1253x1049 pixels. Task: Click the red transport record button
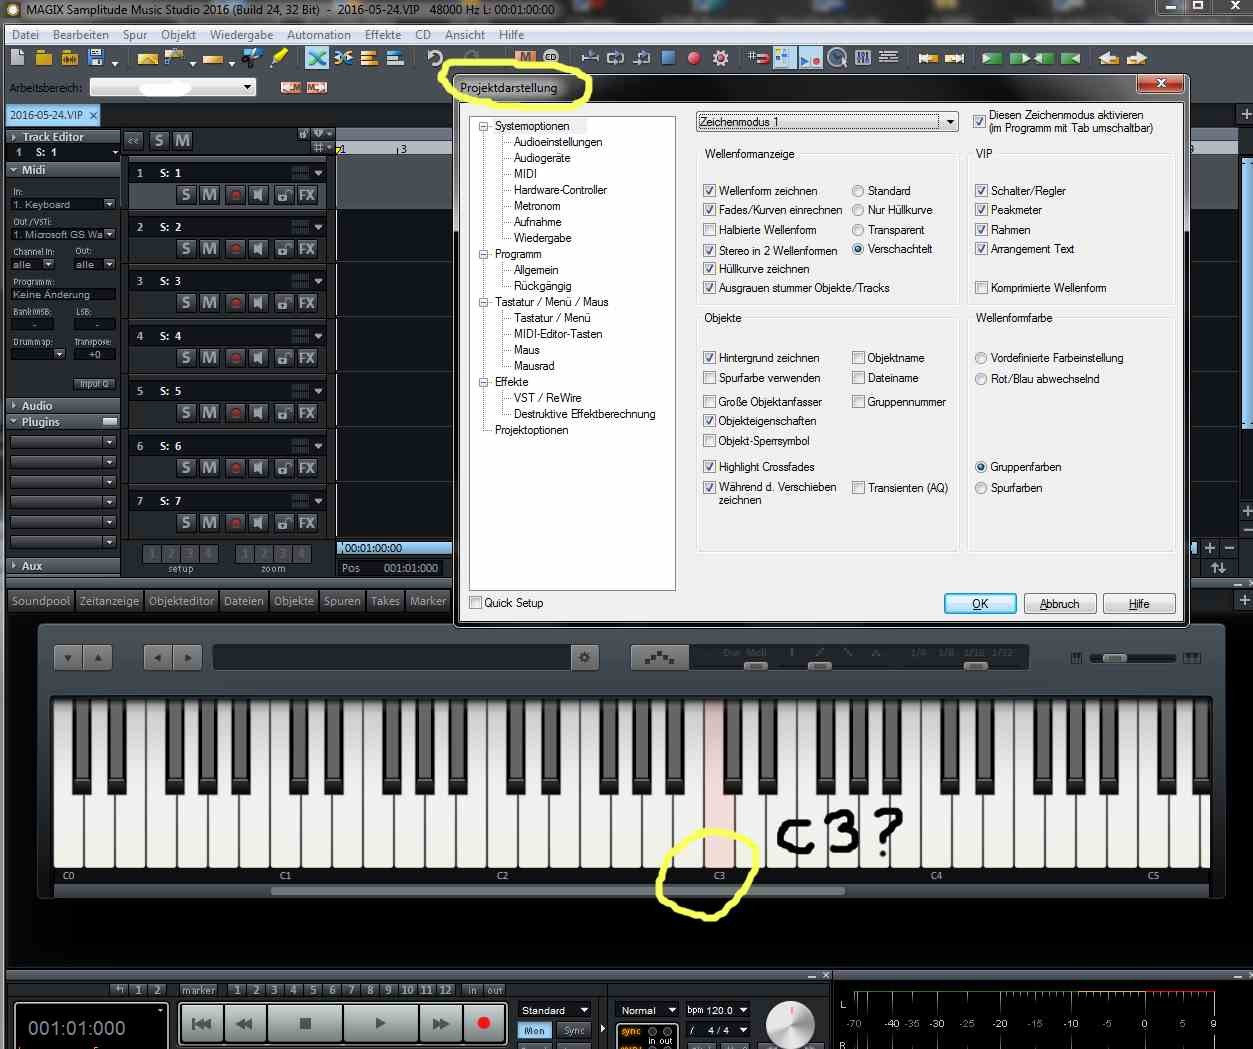tap(484, 1023)
